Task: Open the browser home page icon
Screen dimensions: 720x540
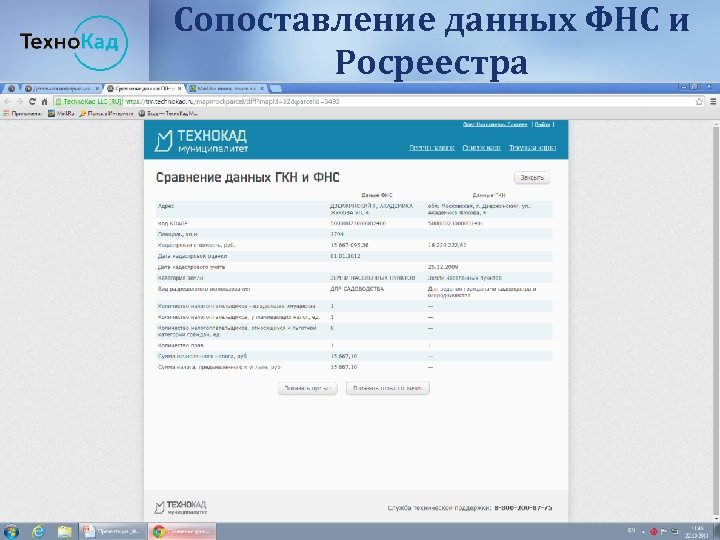Action: pyautogui.click(x=45, y=101)
